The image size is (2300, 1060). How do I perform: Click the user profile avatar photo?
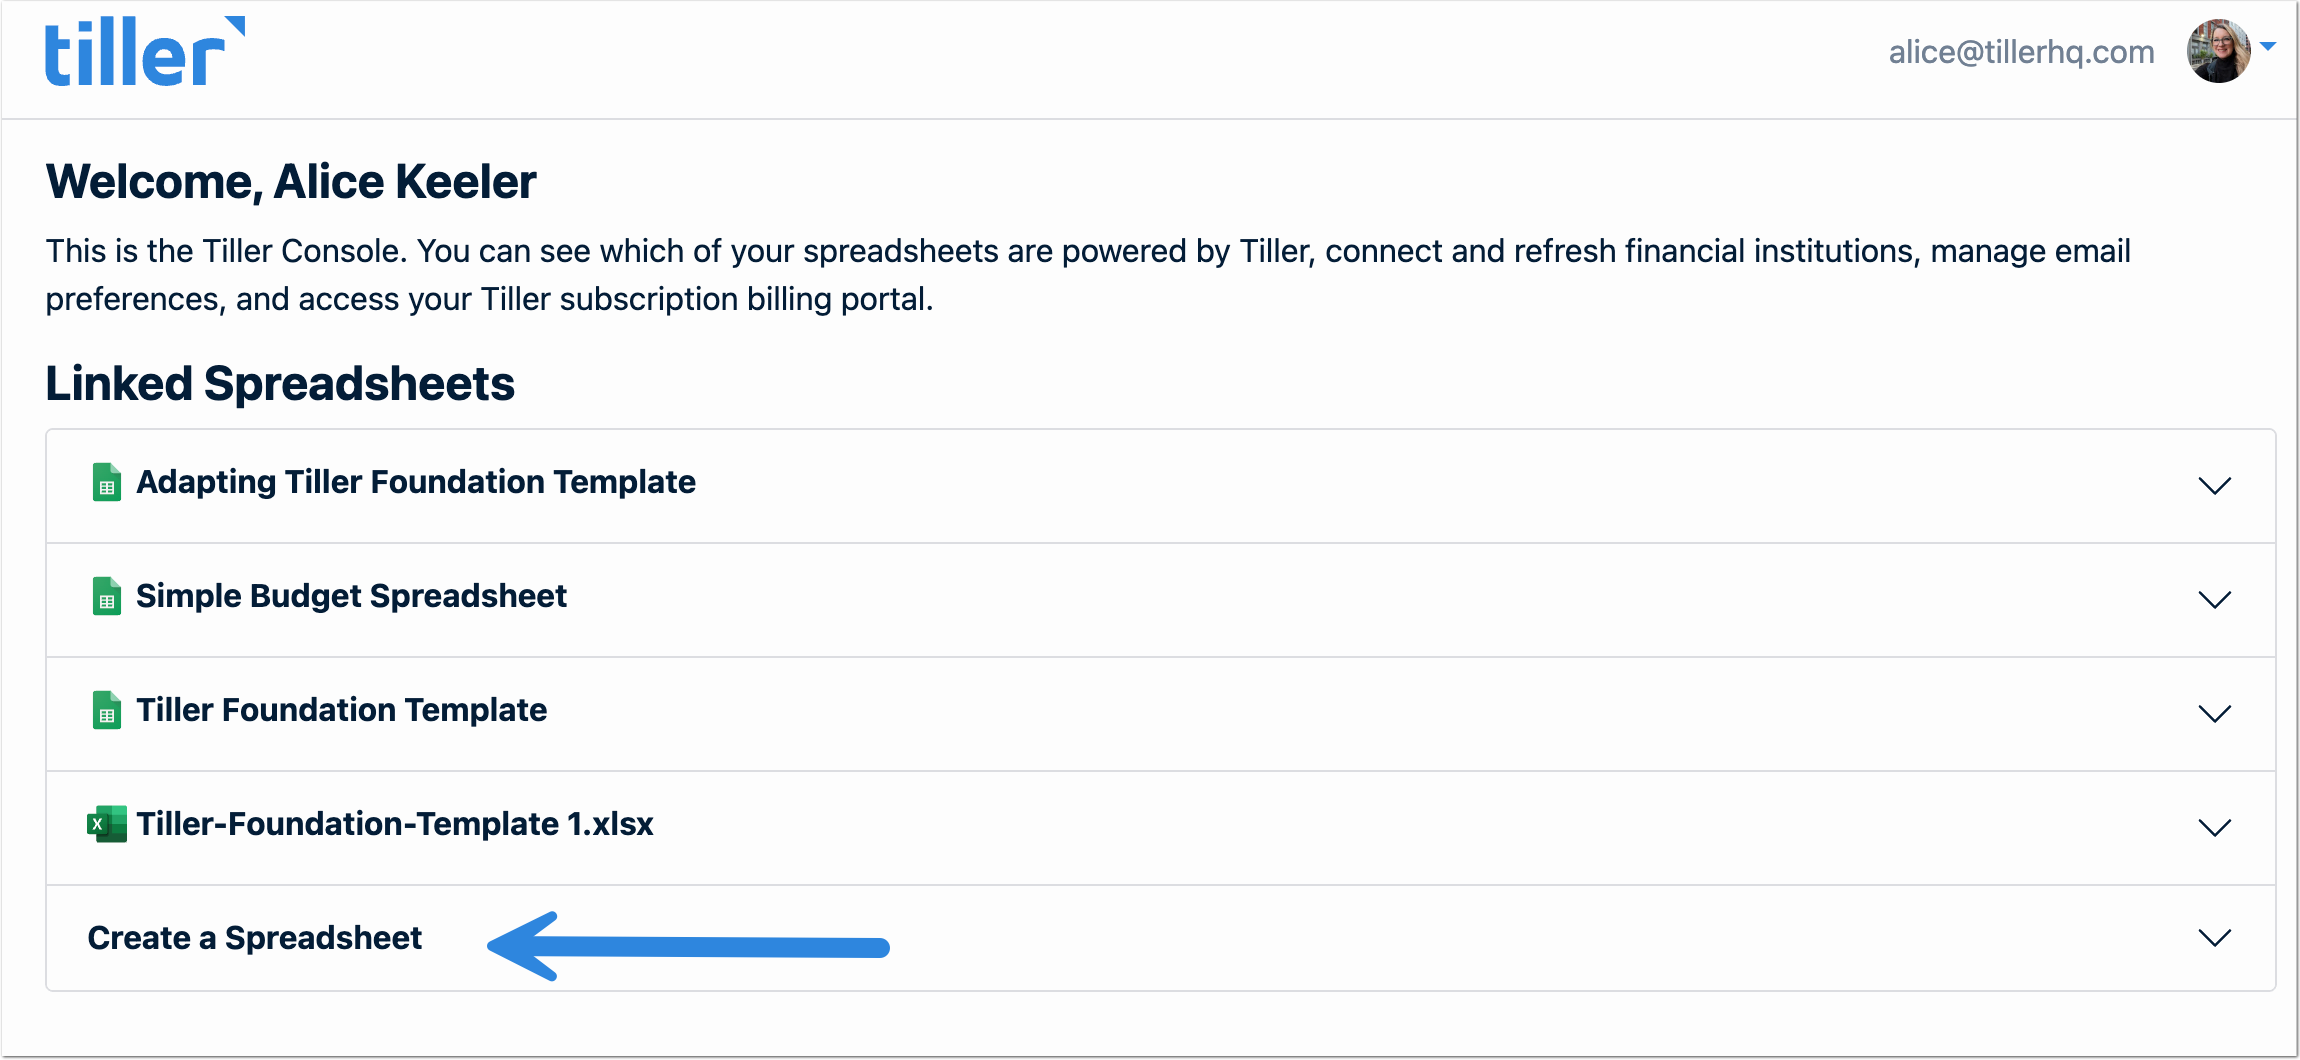coord(2218,52)
